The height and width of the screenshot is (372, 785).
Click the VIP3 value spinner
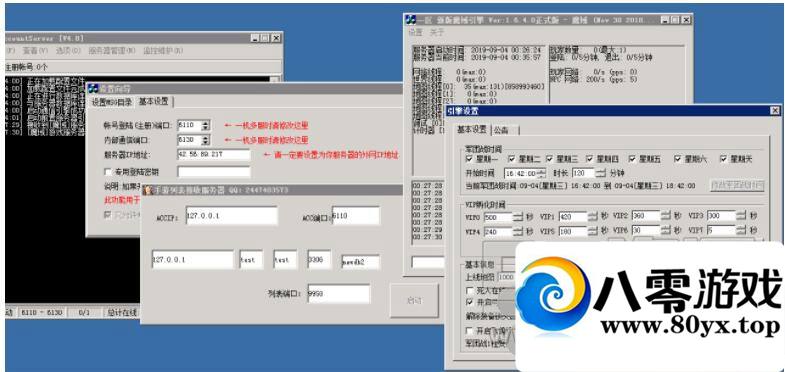pyautogui.click(x=741, y=216)
